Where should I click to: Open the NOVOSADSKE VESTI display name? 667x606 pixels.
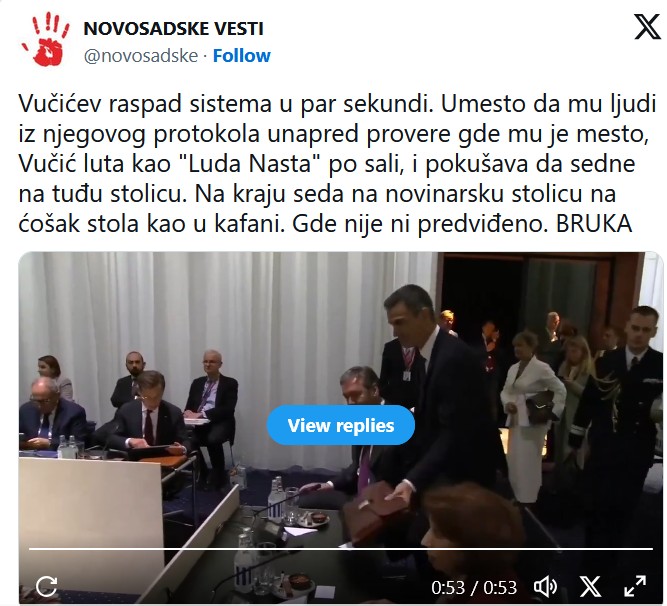click(174, 28)
